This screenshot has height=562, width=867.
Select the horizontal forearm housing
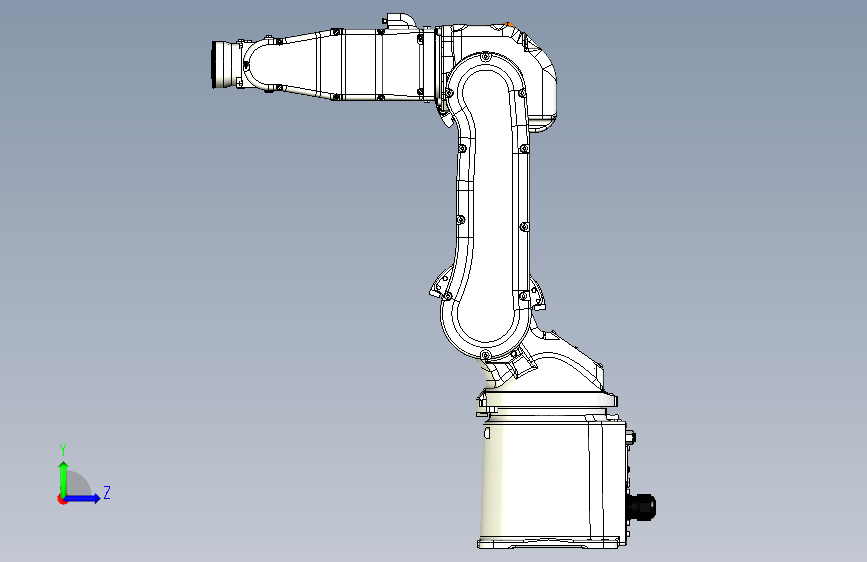click(x=382, y=65)
